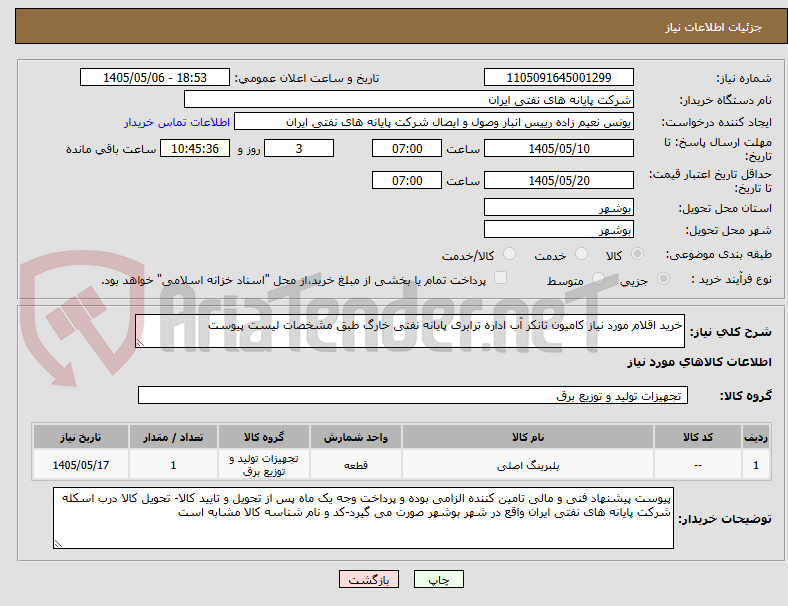Viewport: 788px width, 606px height.
Task: Click the resize handle of توضیحات خریدار textarea
Action: [58, 543]
